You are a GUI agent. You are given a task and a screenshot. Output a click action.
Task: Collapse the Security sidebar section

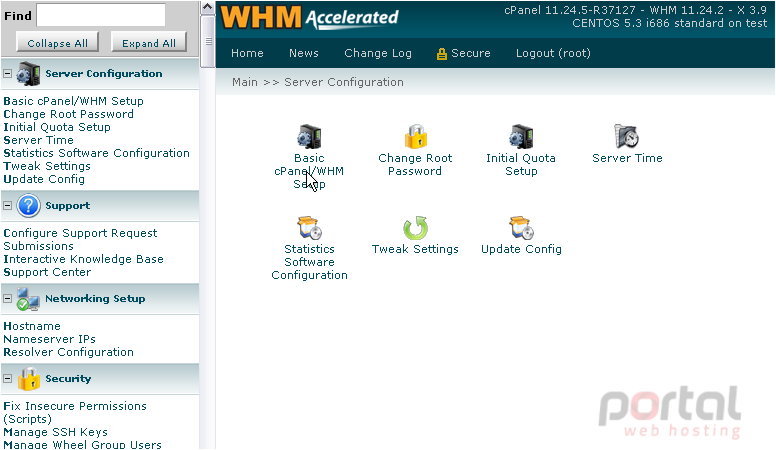[x=7, y=379]
